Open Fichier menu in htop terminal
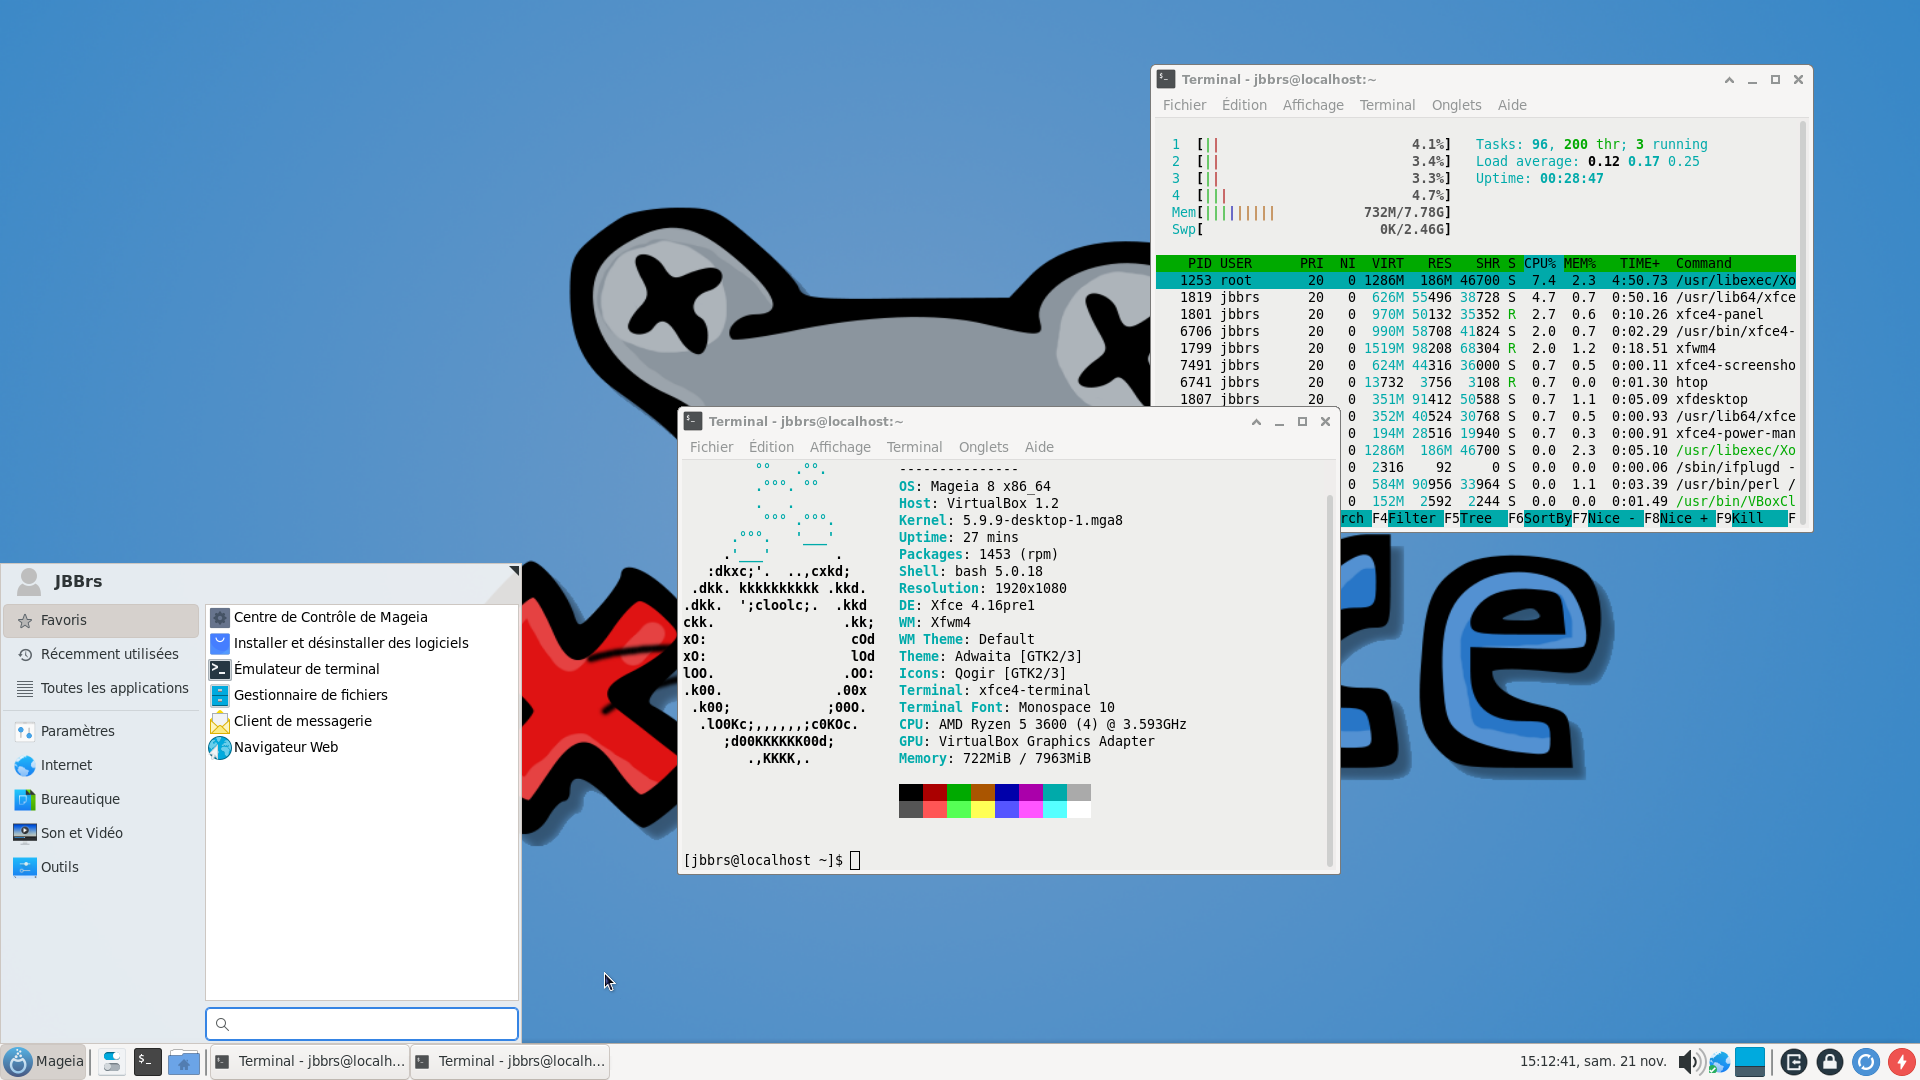1920x1080 pixels. tap(1184, 105)
